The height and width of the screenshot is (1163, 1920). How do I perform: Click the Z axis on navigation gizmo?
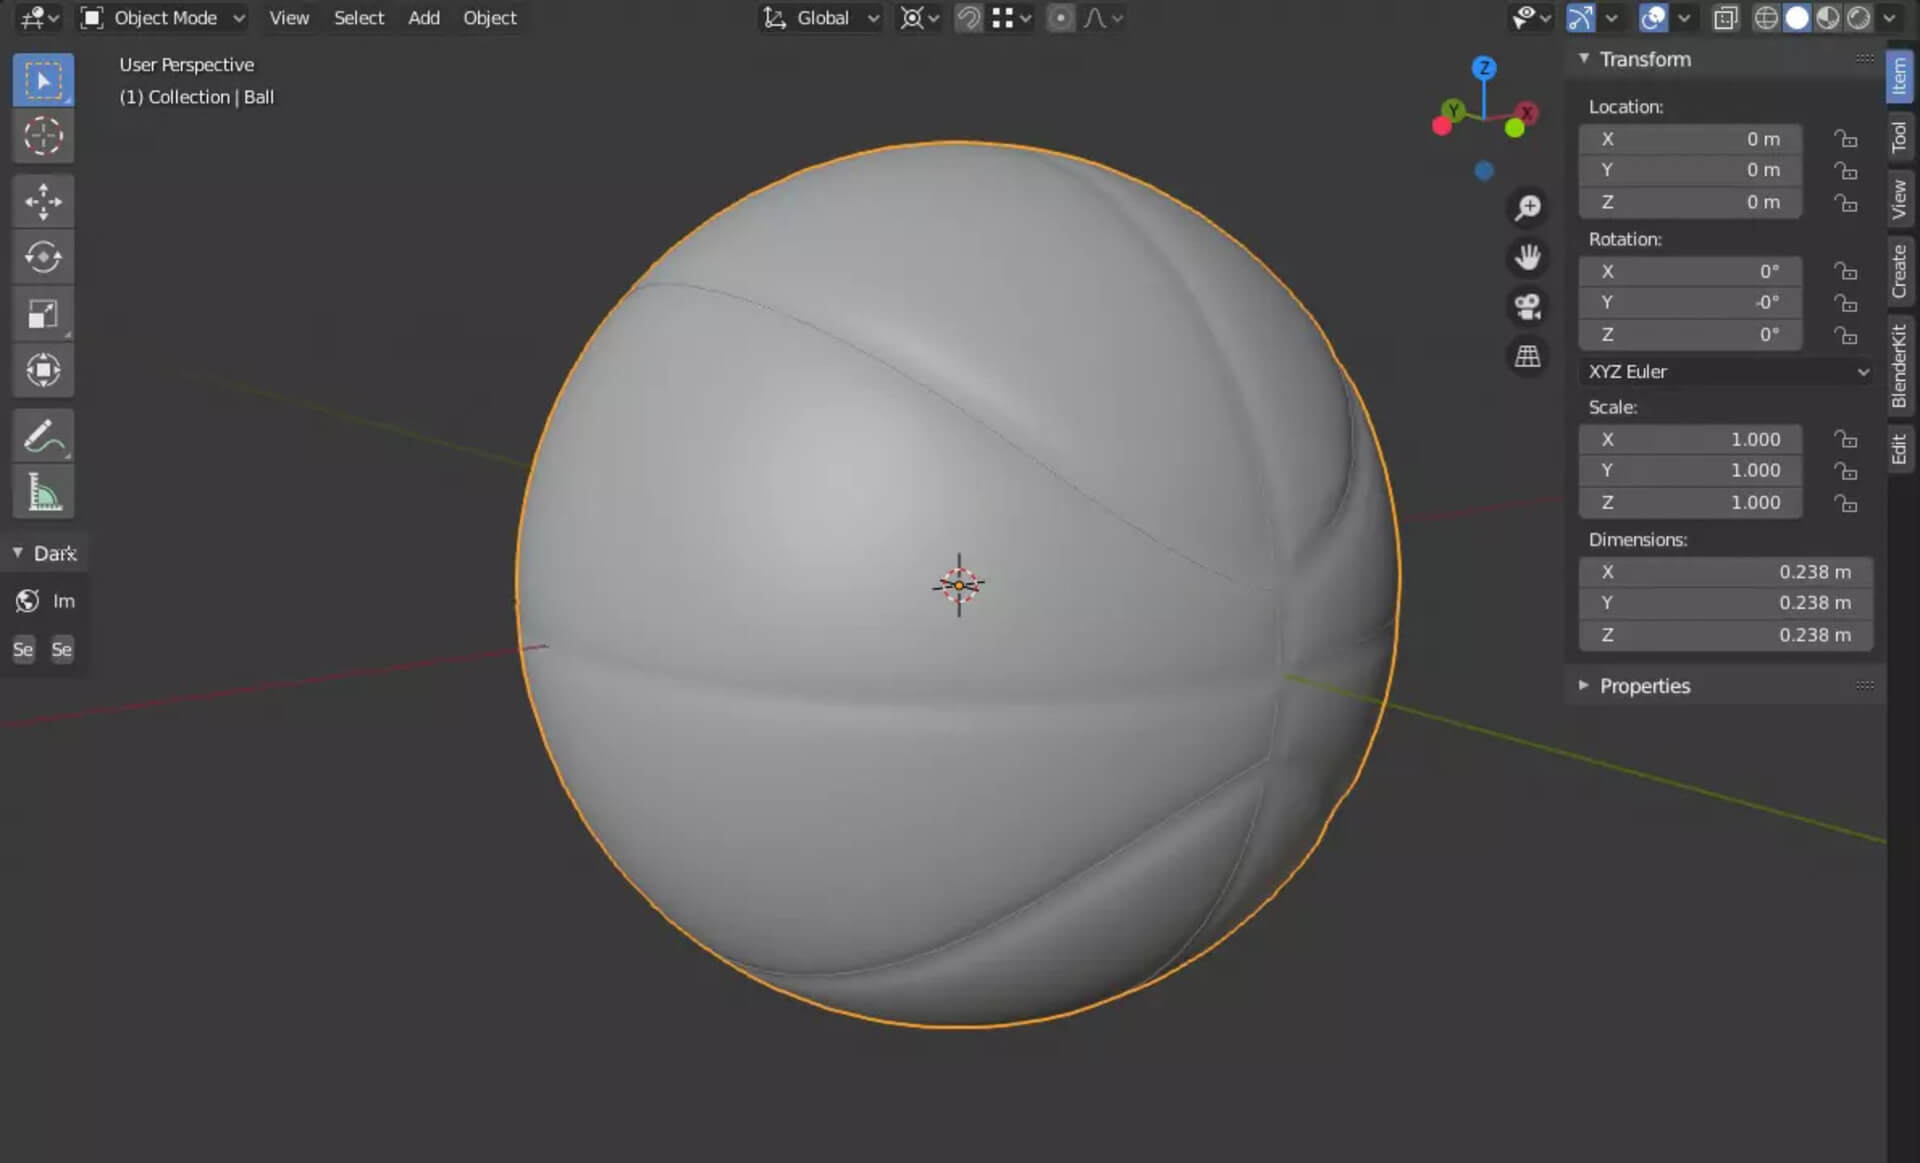(1484, 68)
